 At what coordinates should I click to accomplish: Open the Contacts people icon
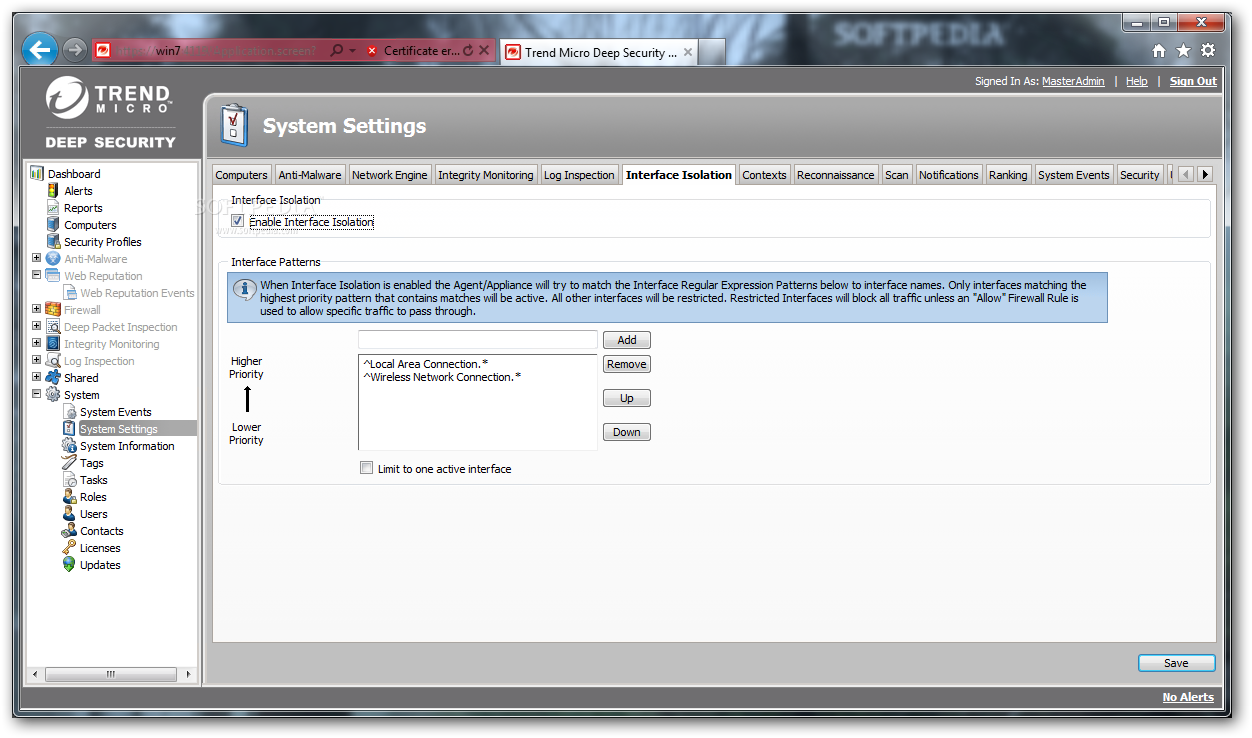69,531
